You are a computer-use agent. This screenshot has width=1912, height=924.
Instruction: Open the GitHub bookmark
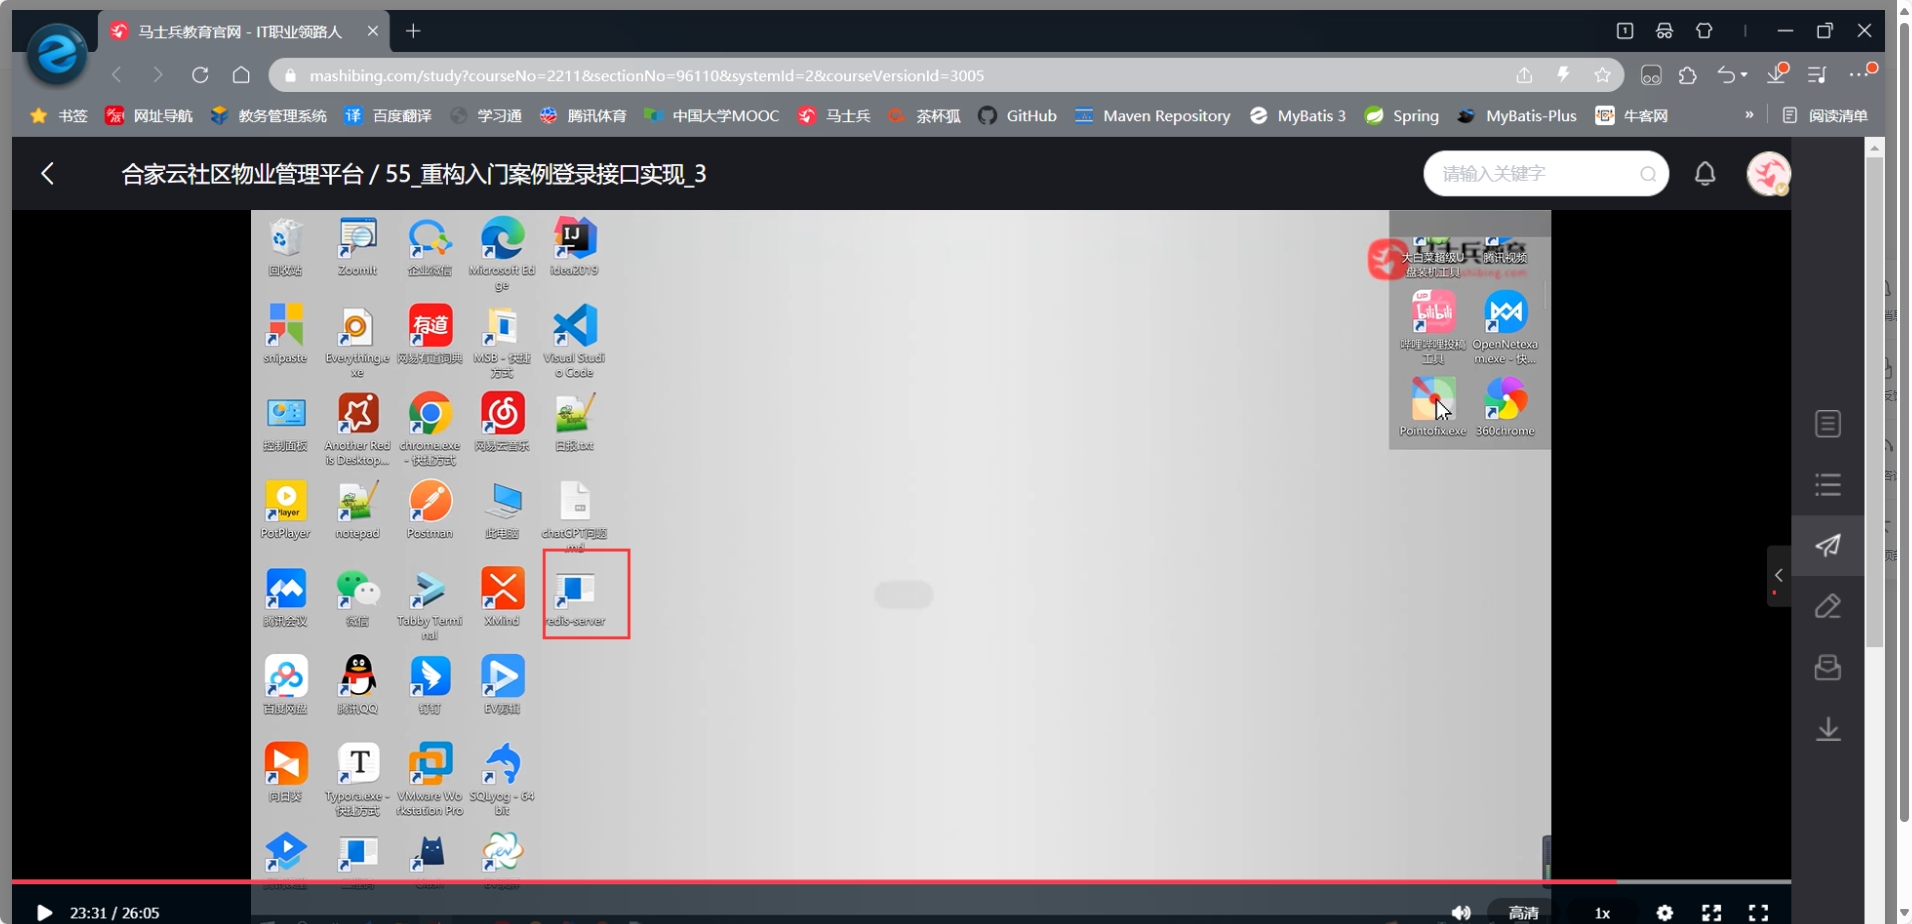(1017, 115)
